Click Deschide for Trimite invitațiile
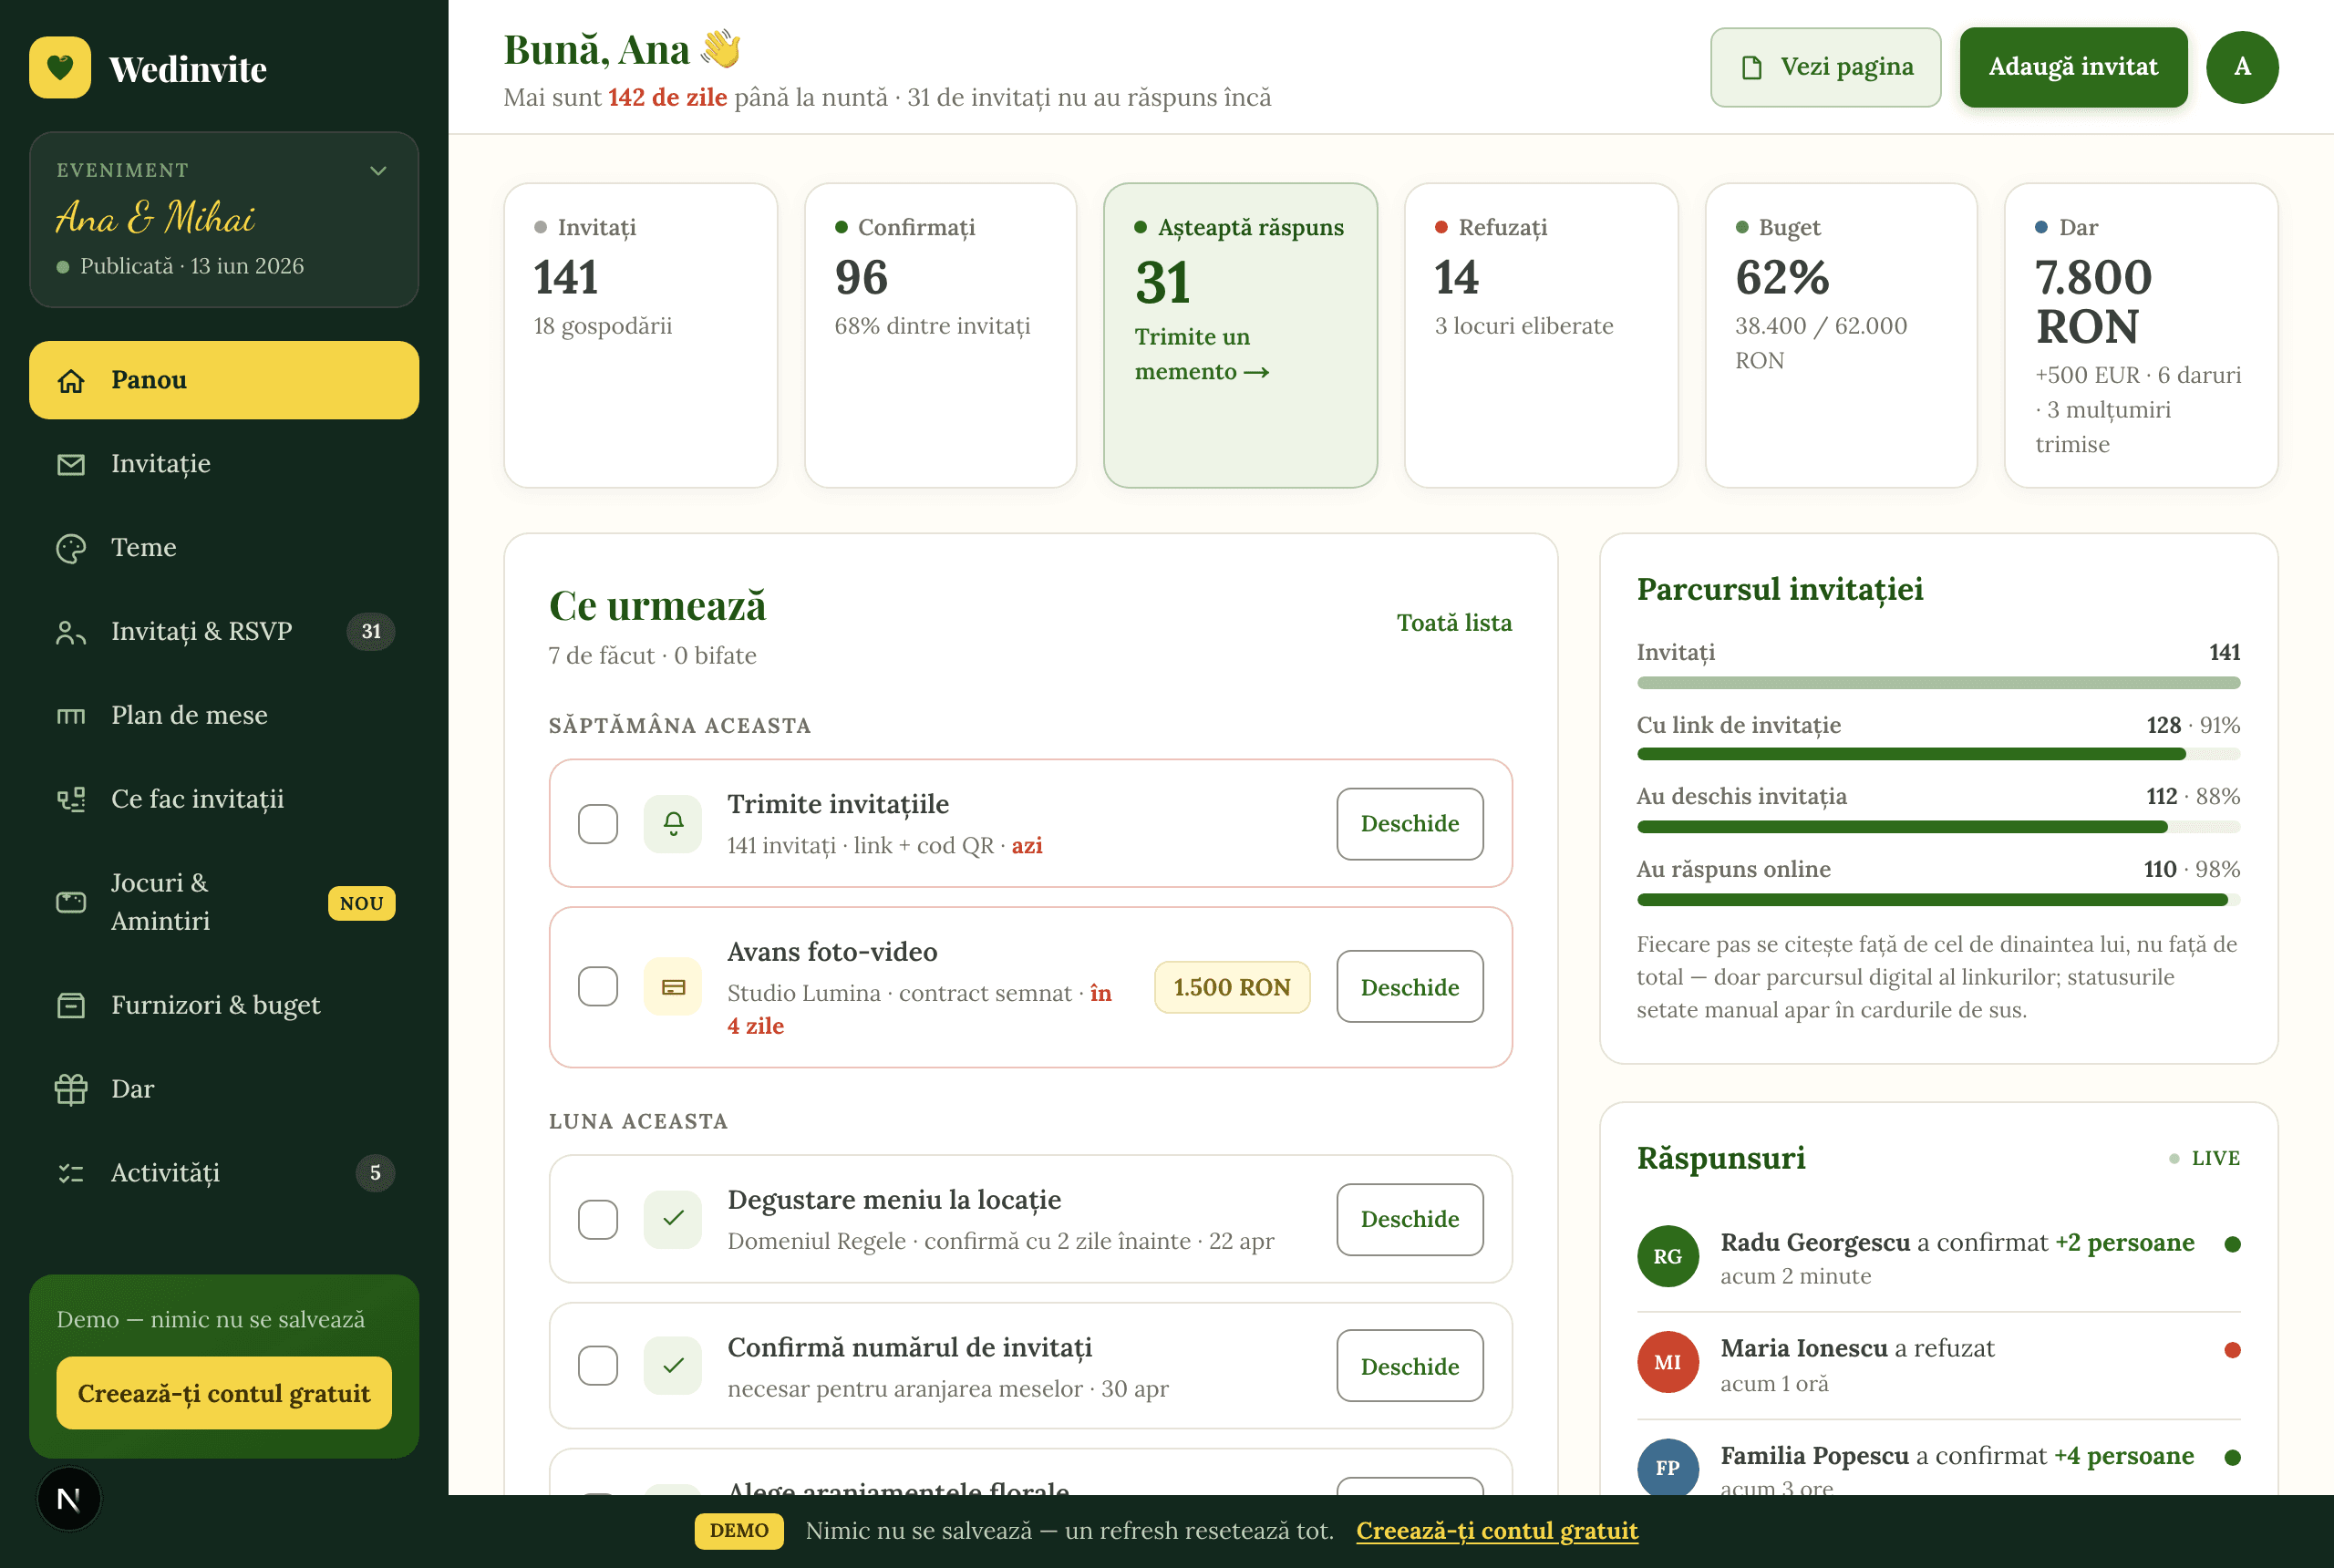Image resolution: width=2334 pixels, height=1568 pixels. click(x=1410, y=824)
